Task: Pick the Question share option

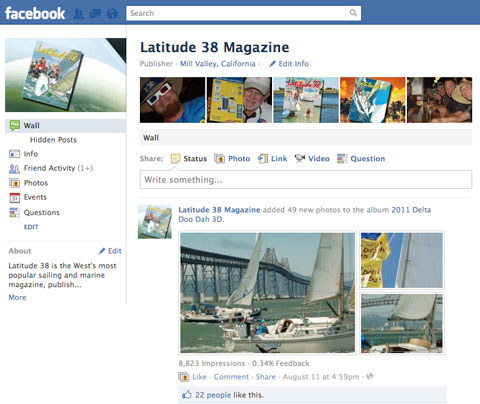Action: [x=361, y=159]
